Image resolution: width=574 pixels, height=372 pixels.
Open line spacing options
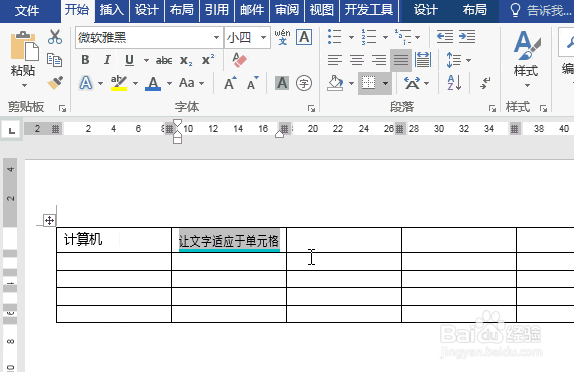454,60
